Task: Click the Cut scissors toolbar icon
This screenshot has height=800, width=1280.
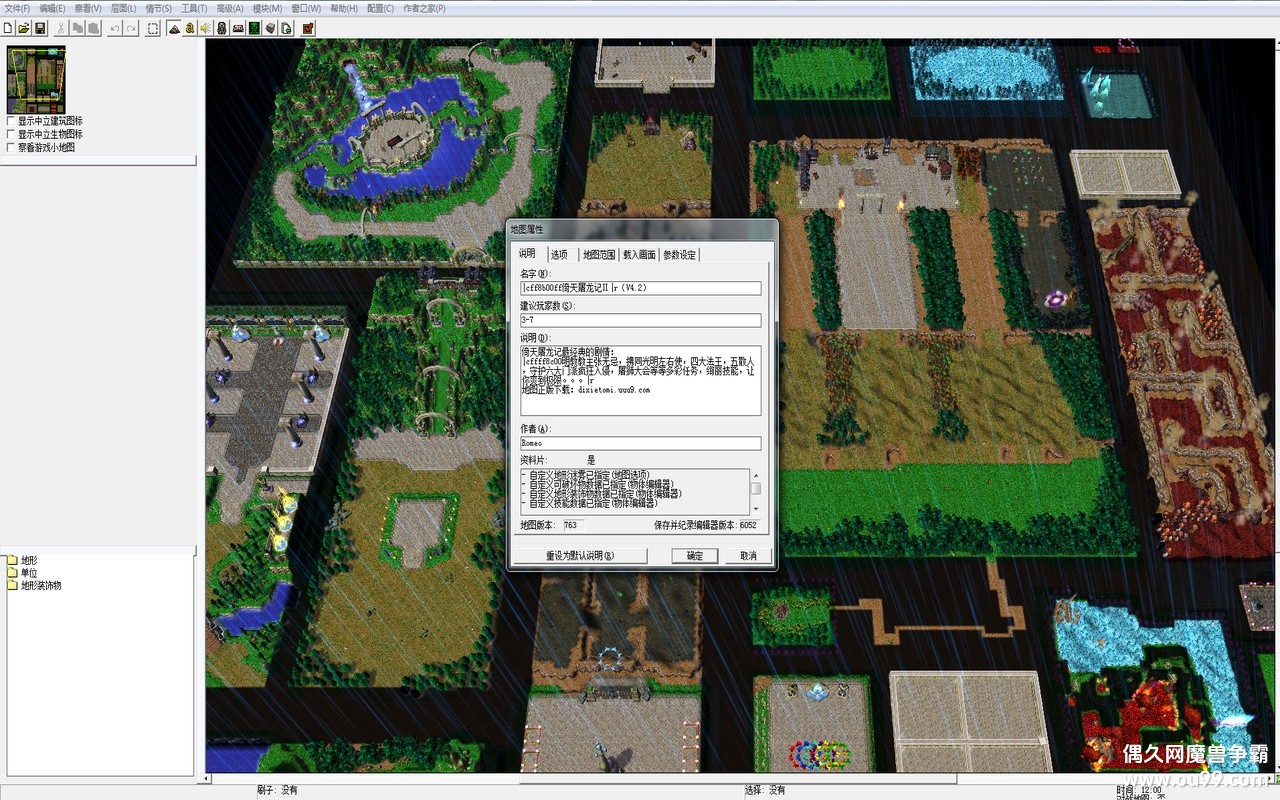Action: [61, 28]
